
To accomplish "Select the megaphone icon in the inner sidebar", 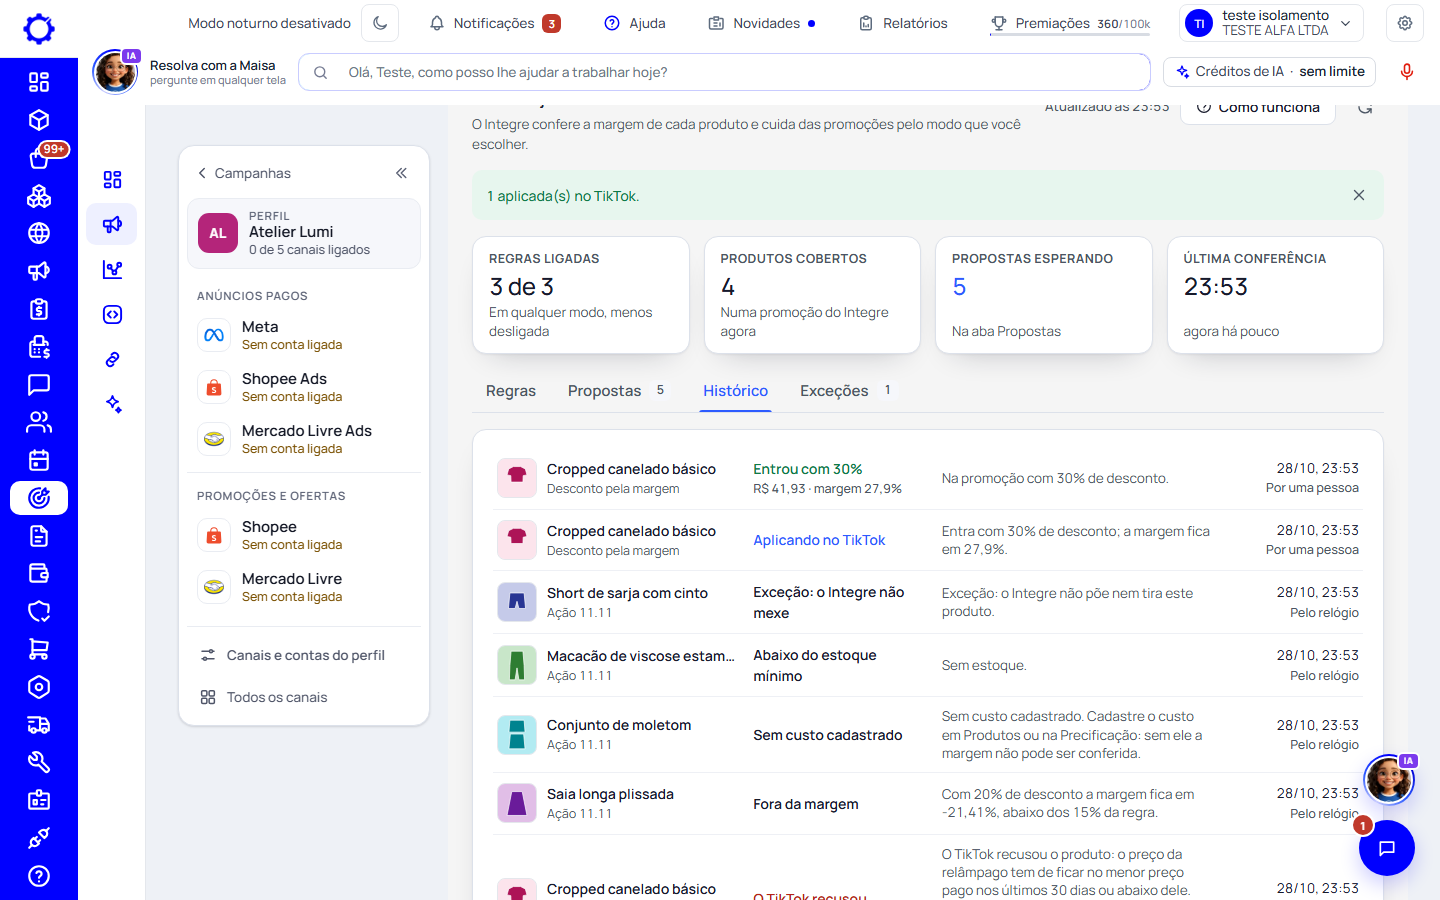I will [x=112, y=224].
